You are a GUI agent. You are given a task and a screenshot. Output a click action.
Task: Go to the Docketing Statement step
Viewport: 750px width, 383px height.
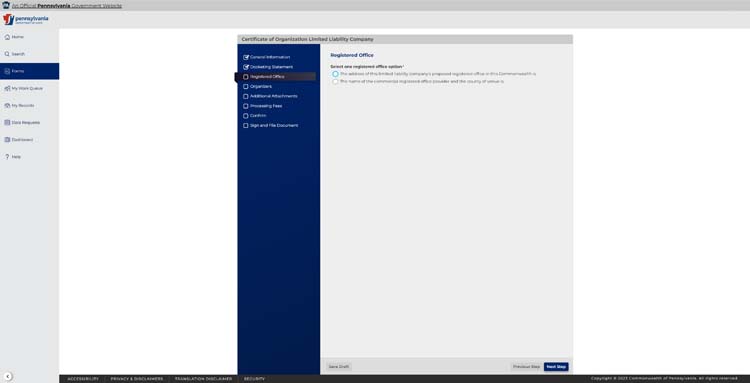tap(271, 67)
